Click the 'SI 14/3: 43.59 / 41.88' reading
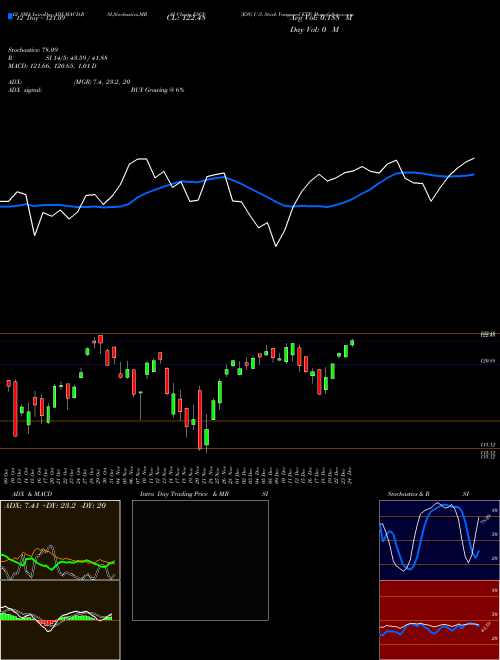This screenshot has height=660, width=500. (x=77, y=58)
